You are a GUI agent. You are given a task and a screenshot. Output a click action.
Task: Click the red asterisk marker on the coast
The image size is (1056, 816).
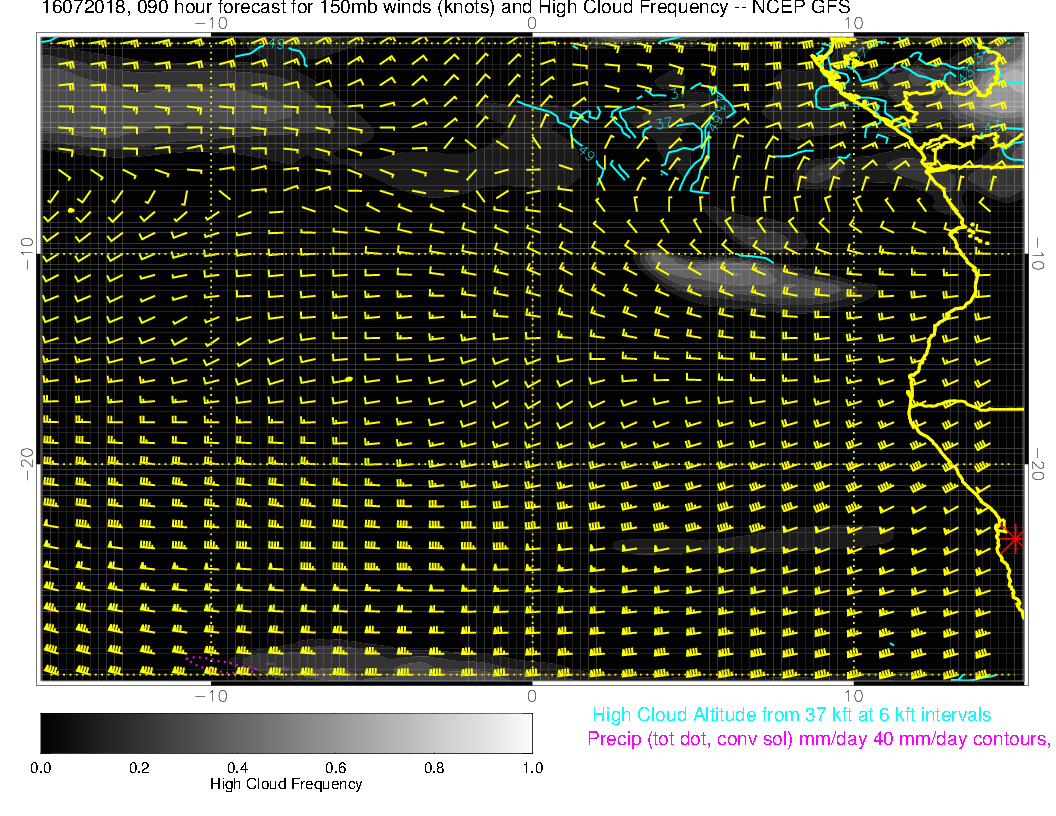pos(1014,539)
